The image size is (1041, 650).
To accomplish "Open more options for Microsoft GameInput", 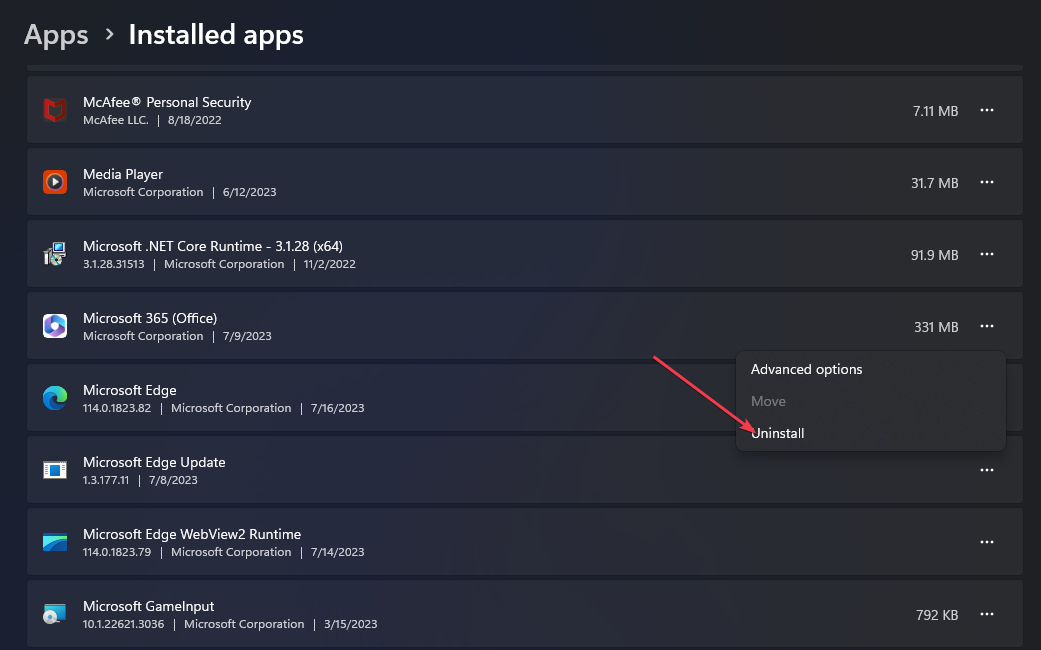I will pos(987,614).
